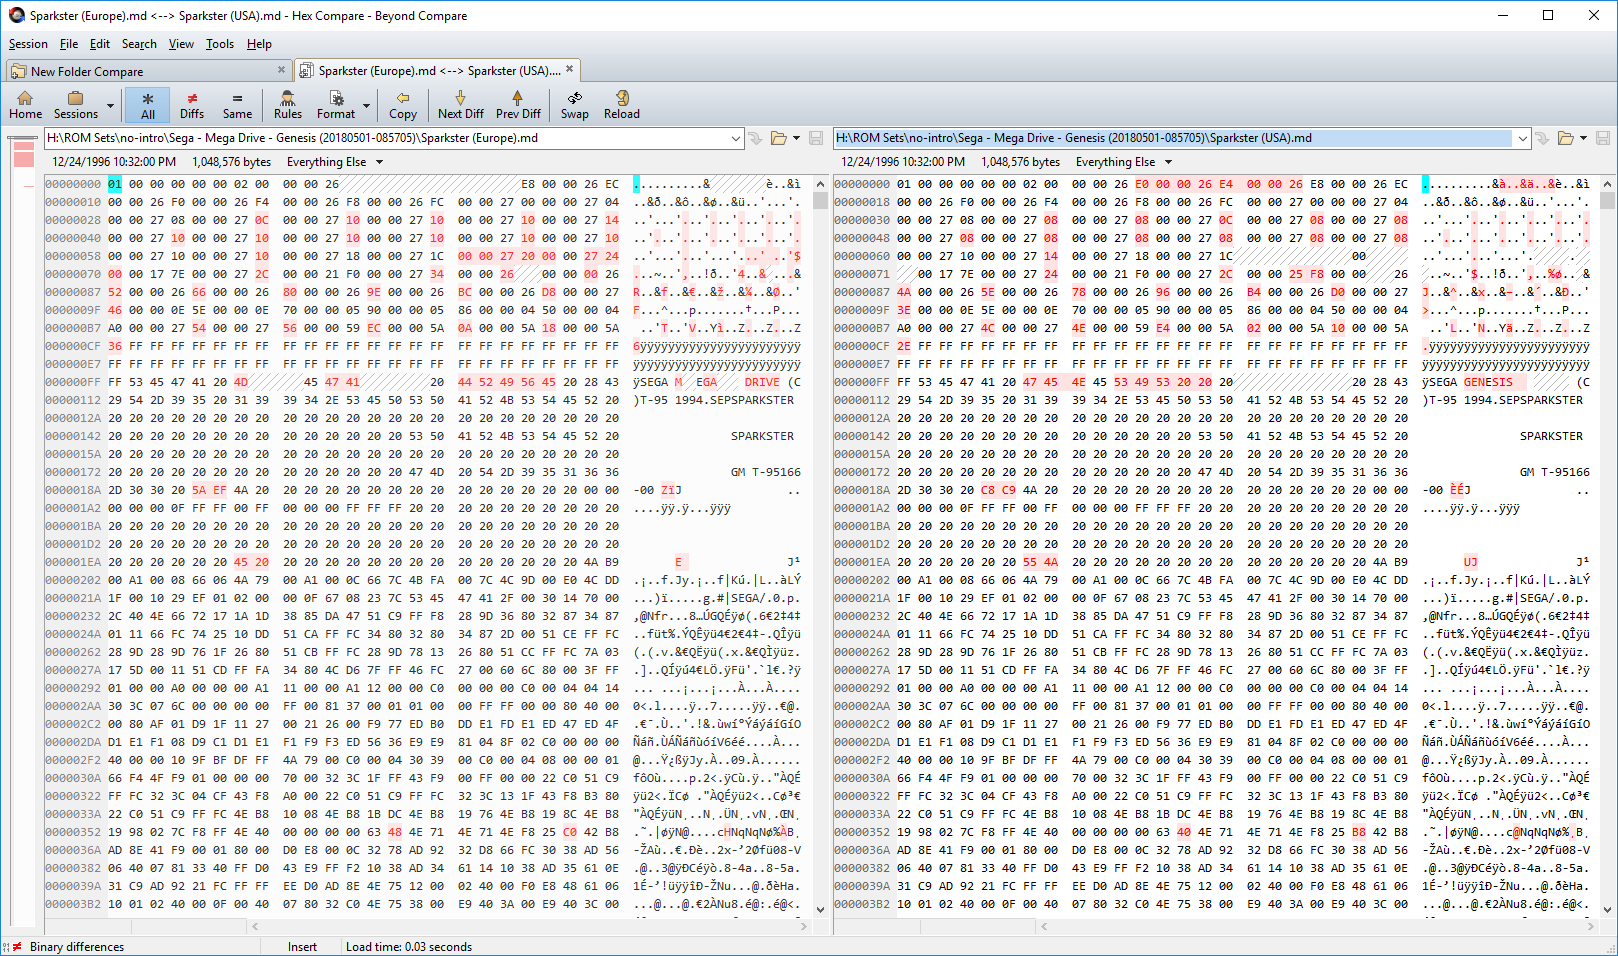Jump to Next Diff
Screen dimensions: 1618x956
click(x=460, y=105)
